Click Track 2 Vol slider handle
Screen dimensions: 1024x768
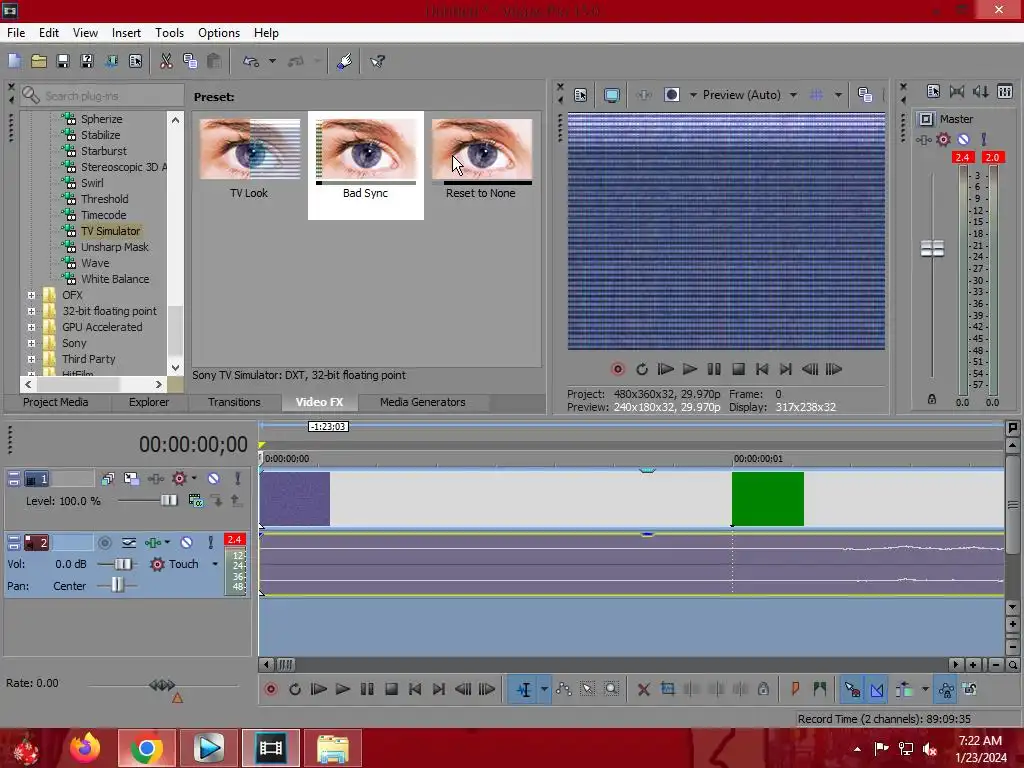click(x=123, y=564)
